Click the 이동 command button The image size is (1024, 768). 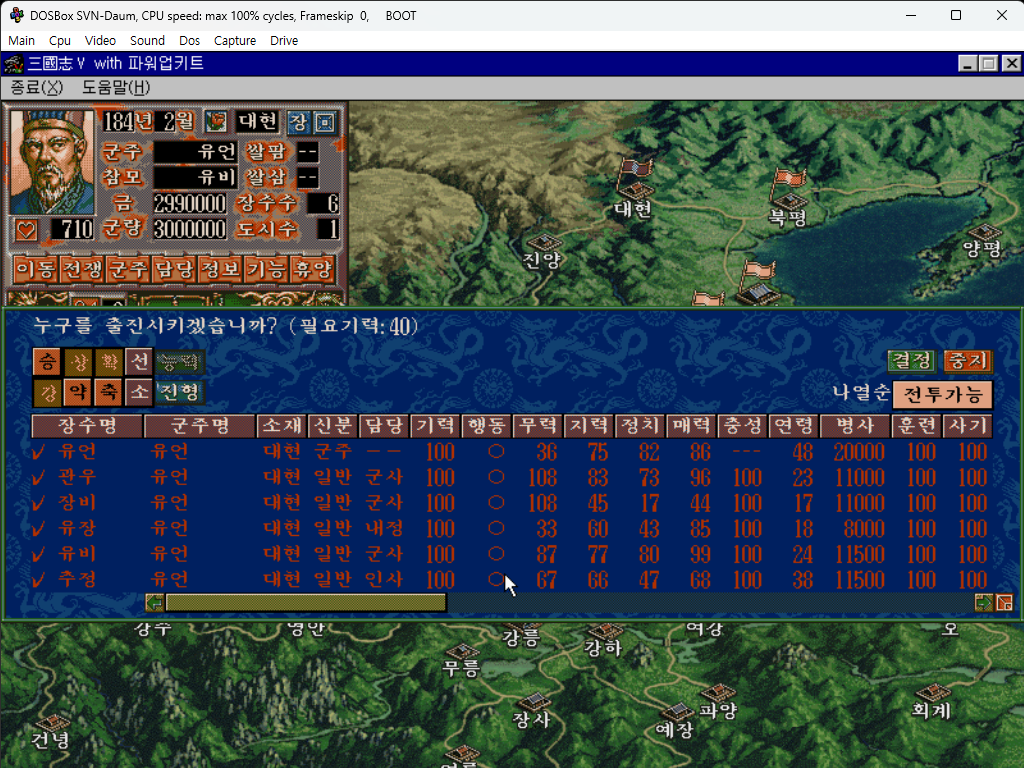[x=36, y=269]
